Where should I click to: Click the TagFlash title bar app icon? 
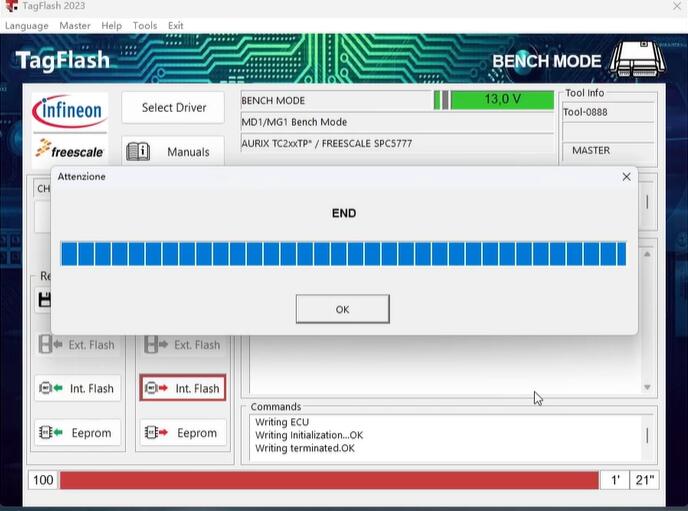(x=12, y=6)
